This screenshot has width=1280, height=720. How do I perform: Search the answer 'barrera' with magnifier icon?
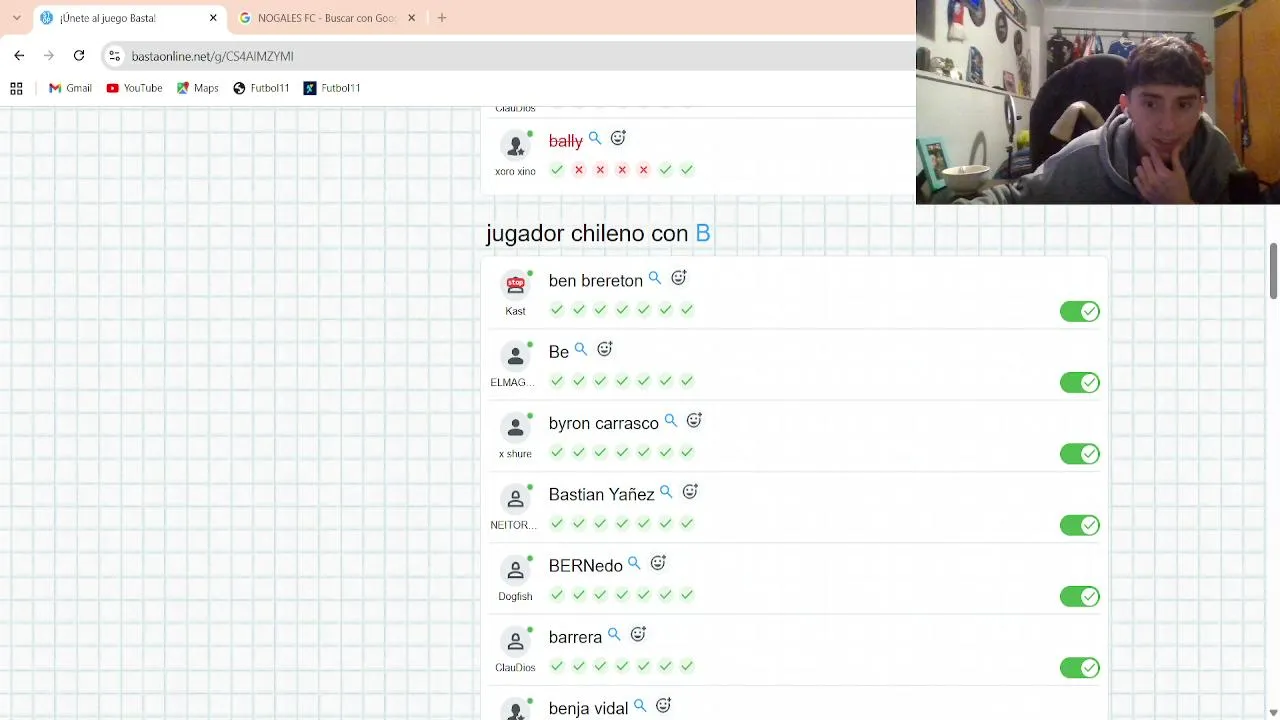tap(614, 635)
